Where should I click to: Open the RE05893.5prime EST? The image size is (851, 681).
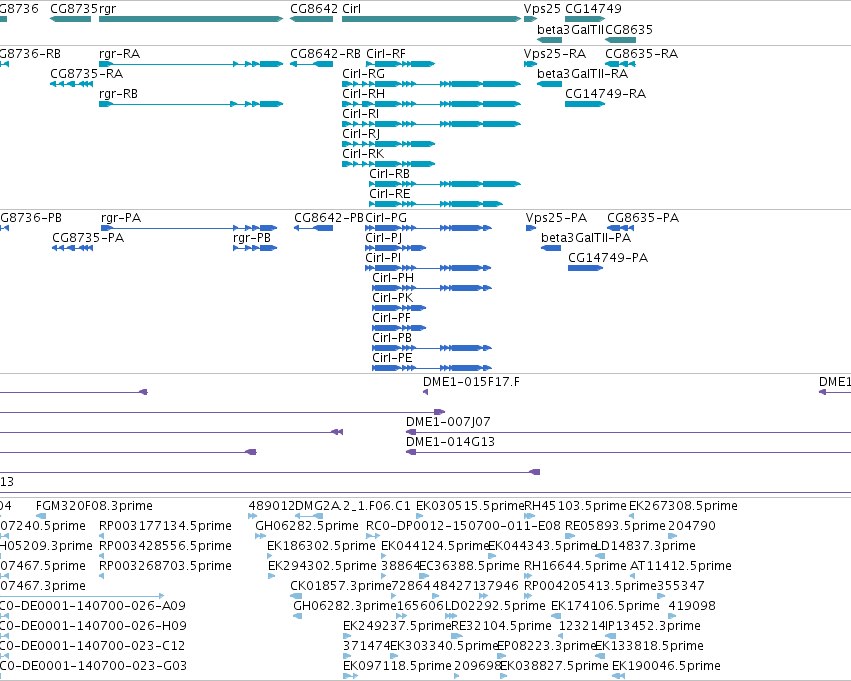(x=570, y=536)
